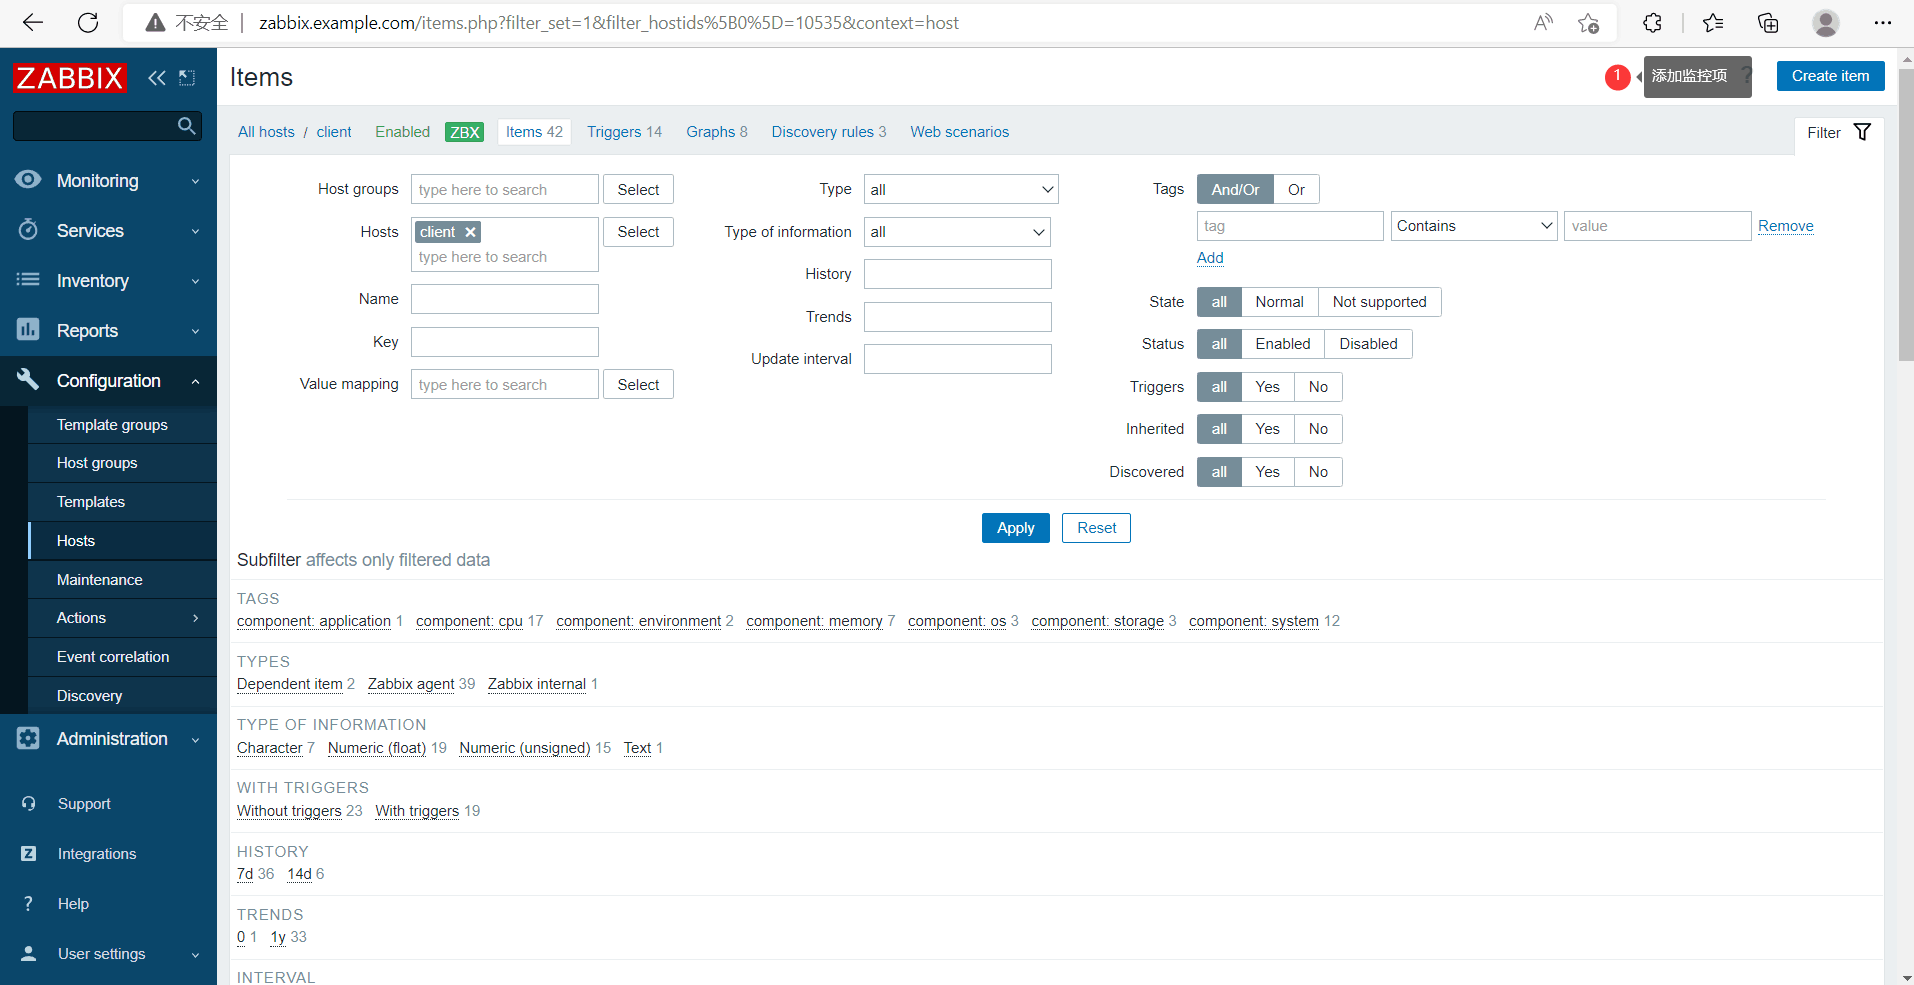The height and width of the screenshot is (985, 1914).
Task: Select Or tags evaluation
Action: pyautogui.click(x=1296, y=189)
